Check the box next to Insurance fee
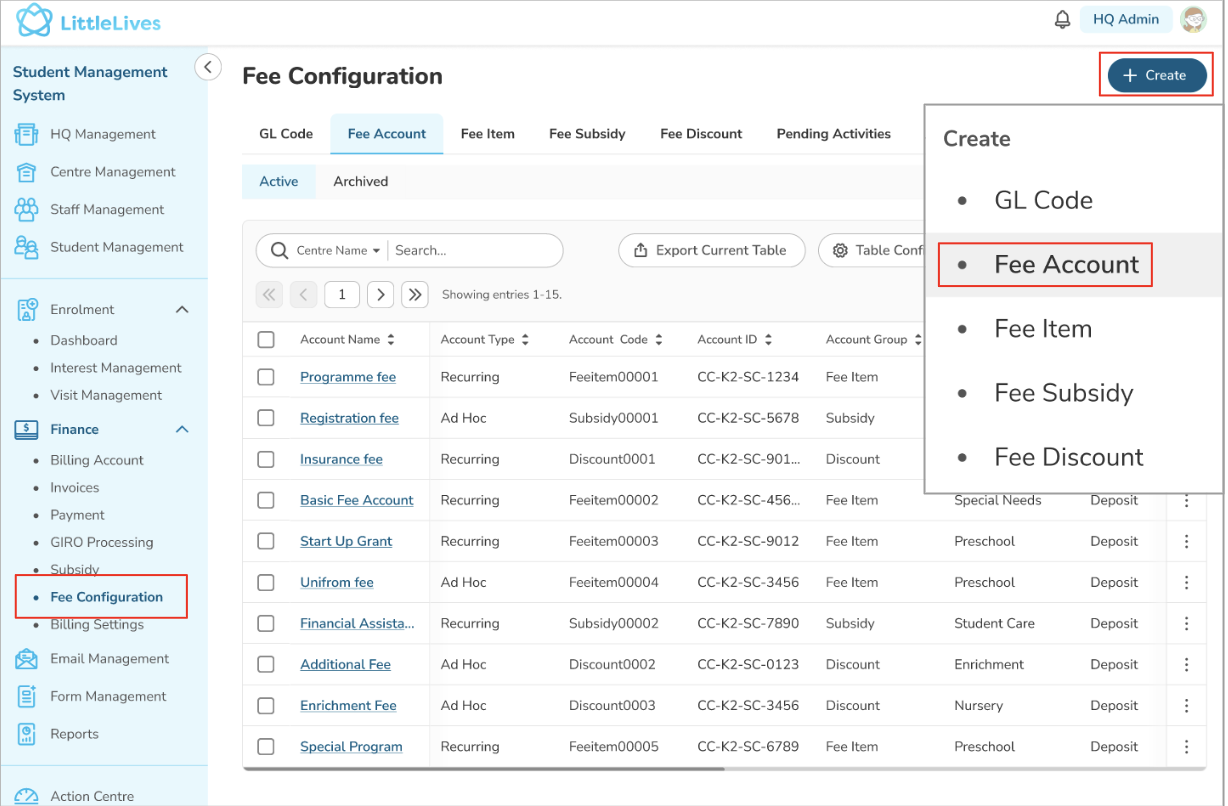This screenshot has width=1228, height=806. point(266,459)
